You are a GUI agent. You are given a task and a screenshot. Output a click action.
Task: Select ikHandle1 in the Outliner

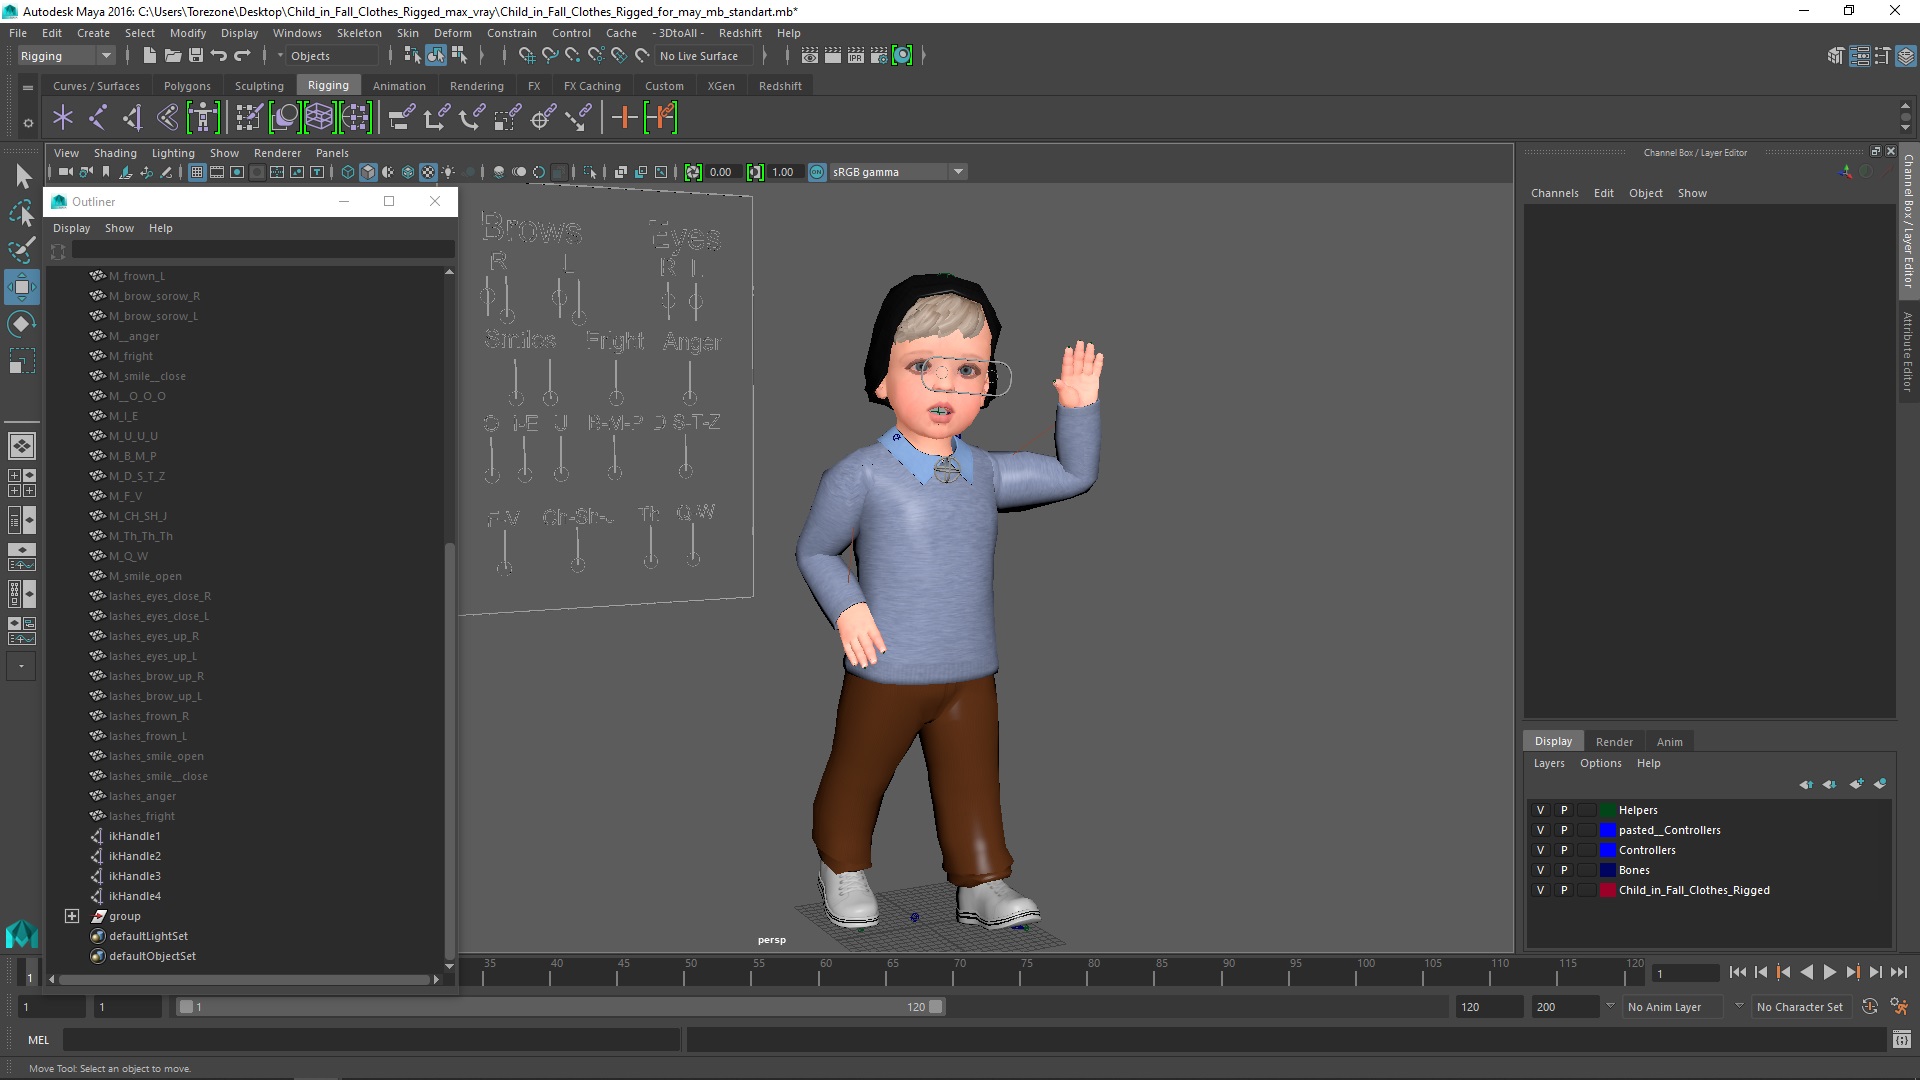[x=134, y=836]
